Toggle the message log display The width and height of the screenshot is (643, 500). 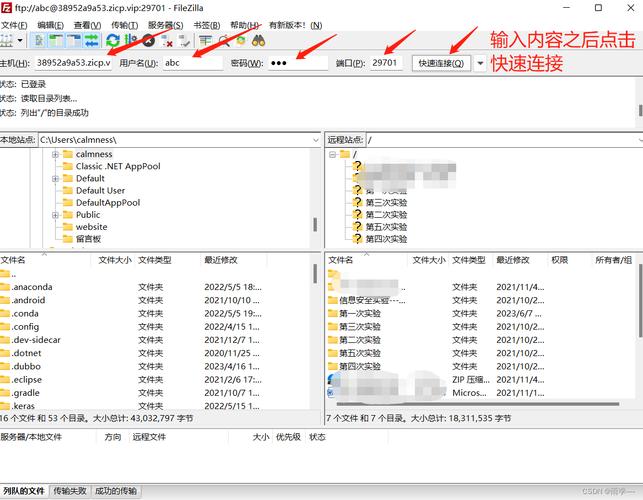[39, 40]
